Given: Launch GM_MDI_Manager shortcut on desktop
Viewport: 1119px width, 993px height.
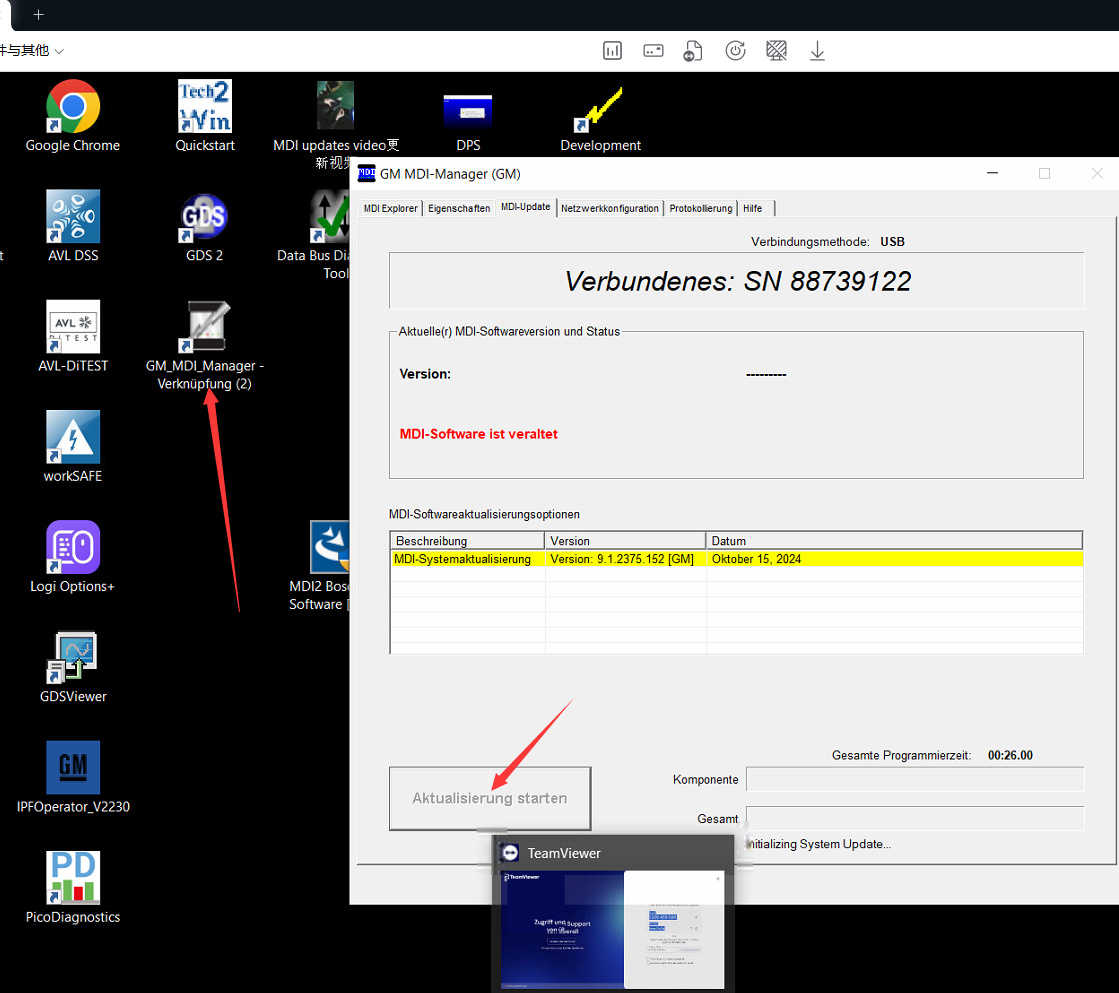Looking at the screenshot, I should point(204,328).
